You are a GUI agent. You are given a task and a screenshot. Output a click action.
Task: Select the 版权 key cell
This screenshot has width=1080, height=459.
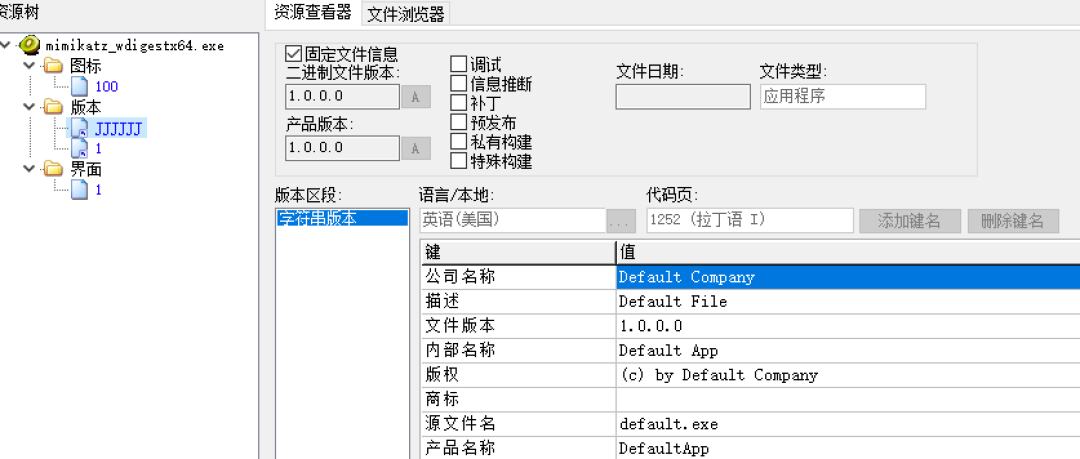point(517,375)
